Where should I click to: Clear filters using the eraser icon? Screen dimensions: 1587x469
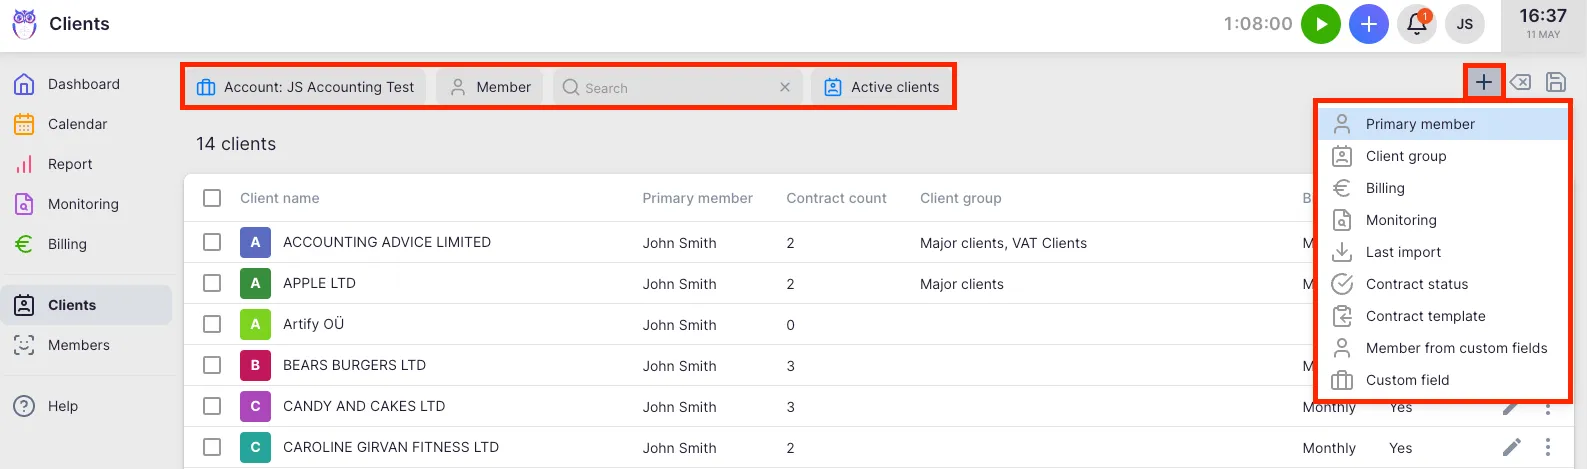(x=1520, y=82)
